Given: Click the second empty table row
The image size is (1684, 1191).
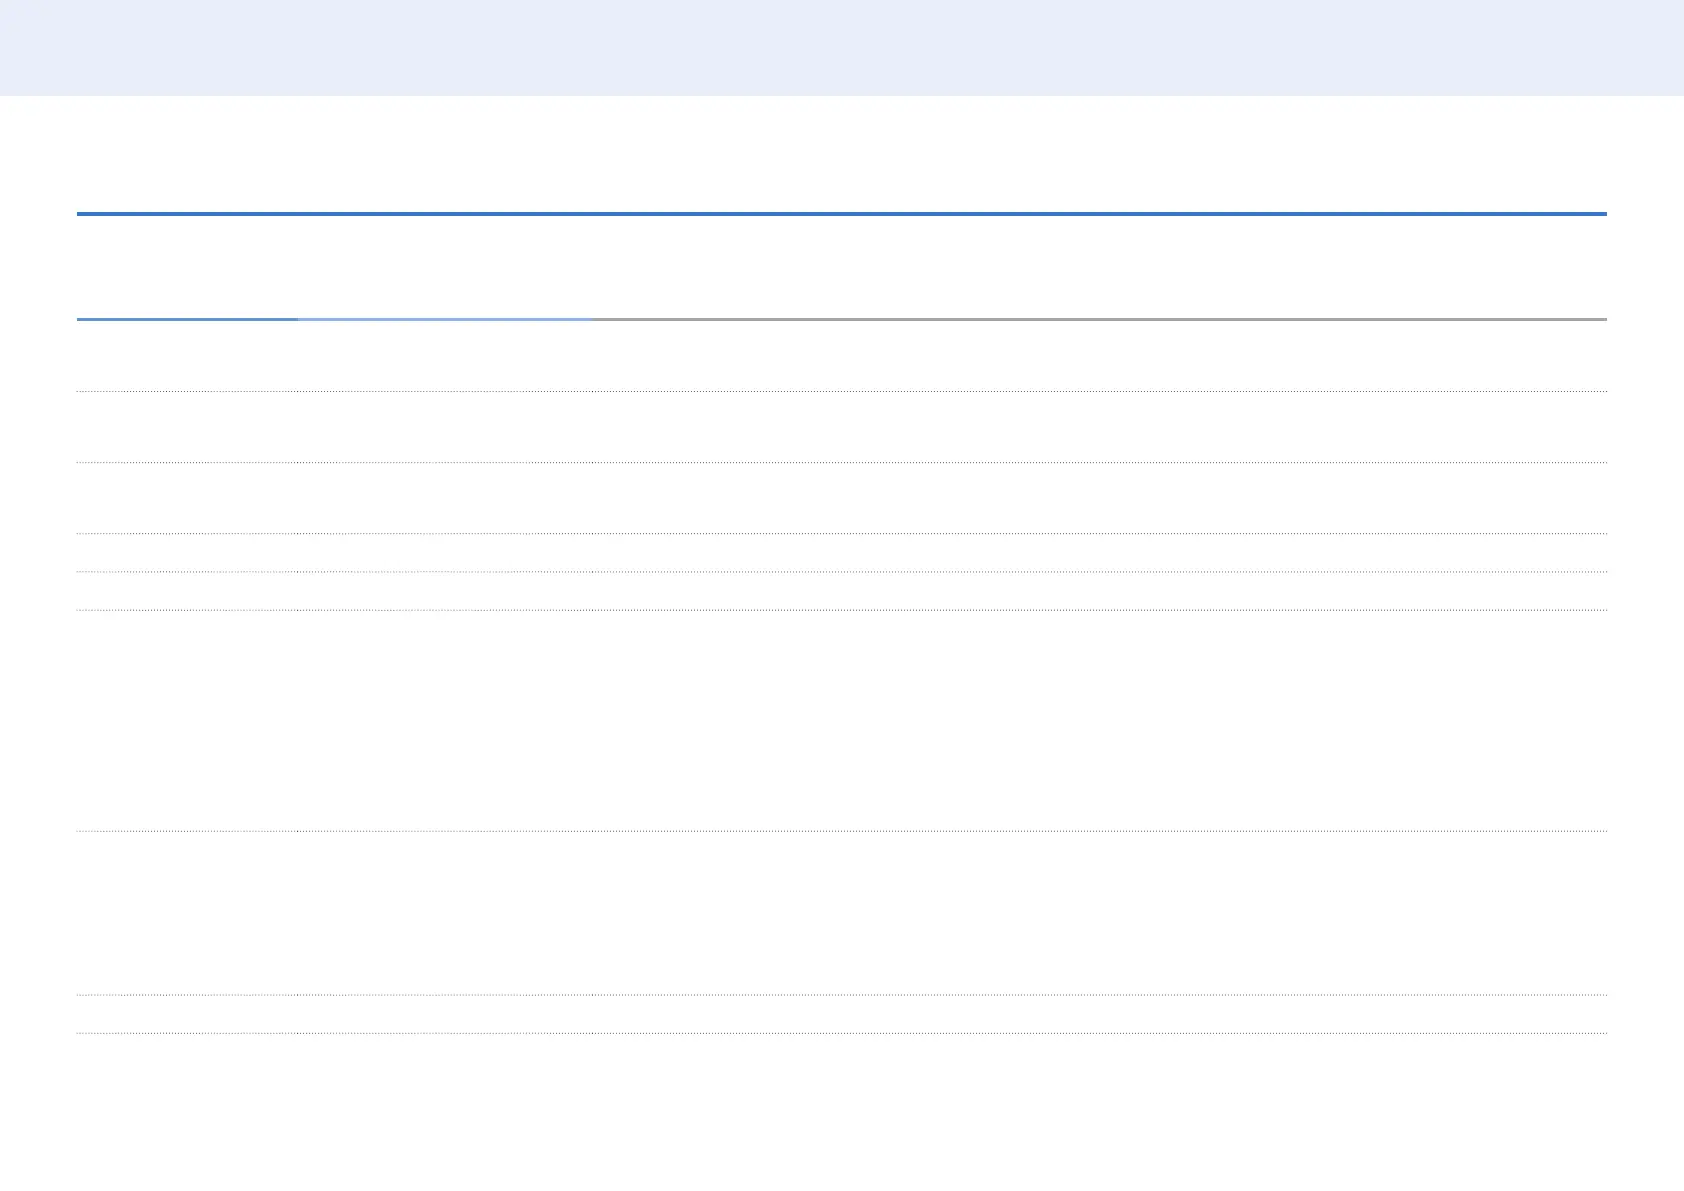Looking at the screenshot, I should click(x=842, y=427).
